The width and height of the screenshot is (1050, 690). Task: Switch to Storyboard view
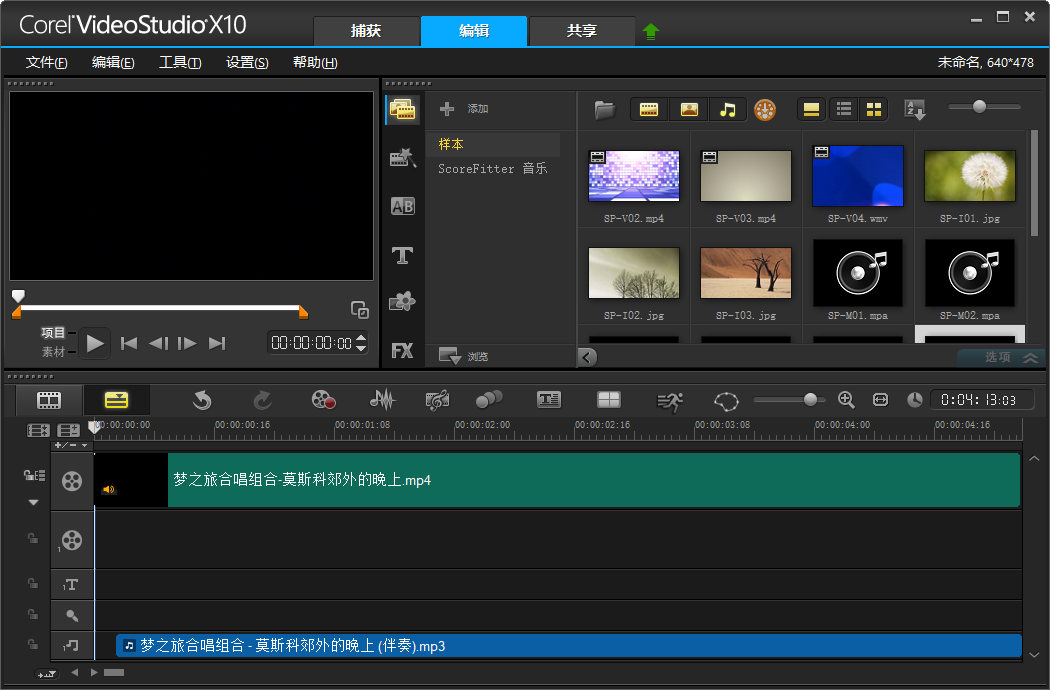[49, 400]
